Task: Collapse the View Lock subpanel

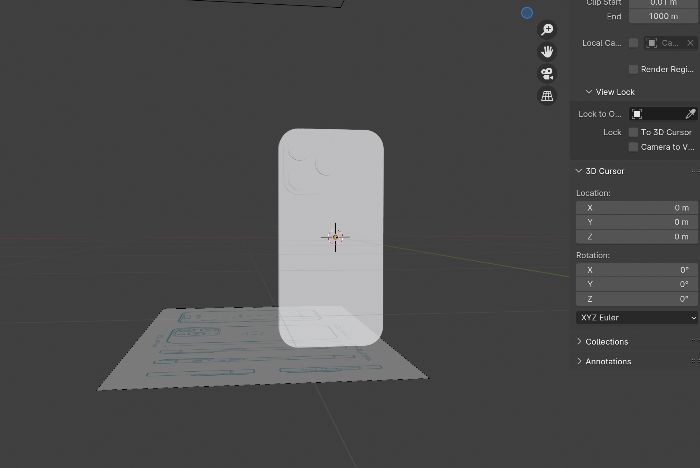Action: (589, 92)
